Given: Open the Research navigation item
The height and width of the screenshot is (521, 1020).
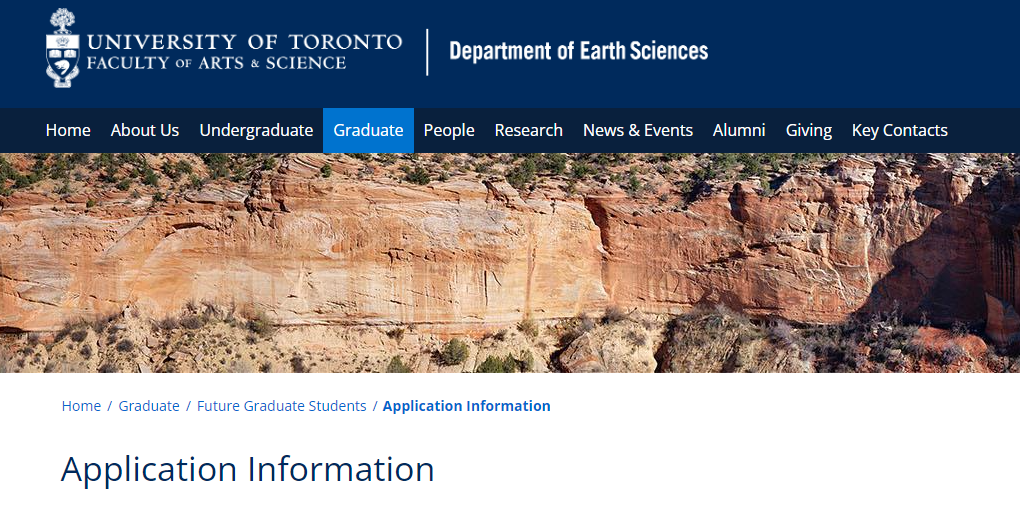Looking at the screenshot, I should point(528,130).
